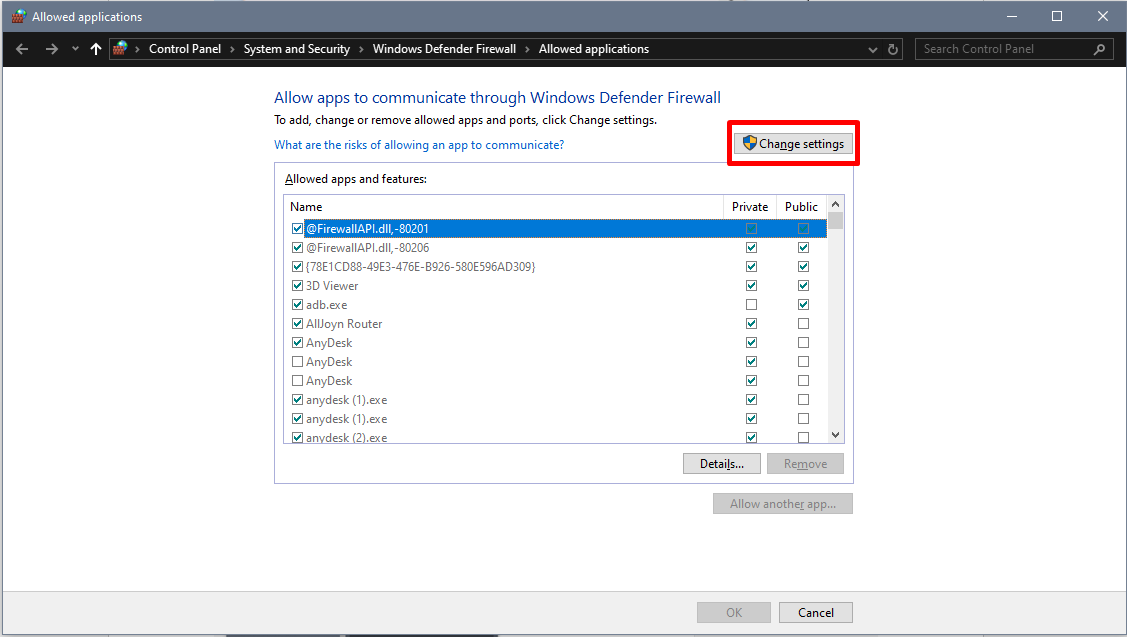Navigate to Windows Defender Firewall breadcrumb
The width and height of the screenshot is (1127, 637).
tap(444, 49)
